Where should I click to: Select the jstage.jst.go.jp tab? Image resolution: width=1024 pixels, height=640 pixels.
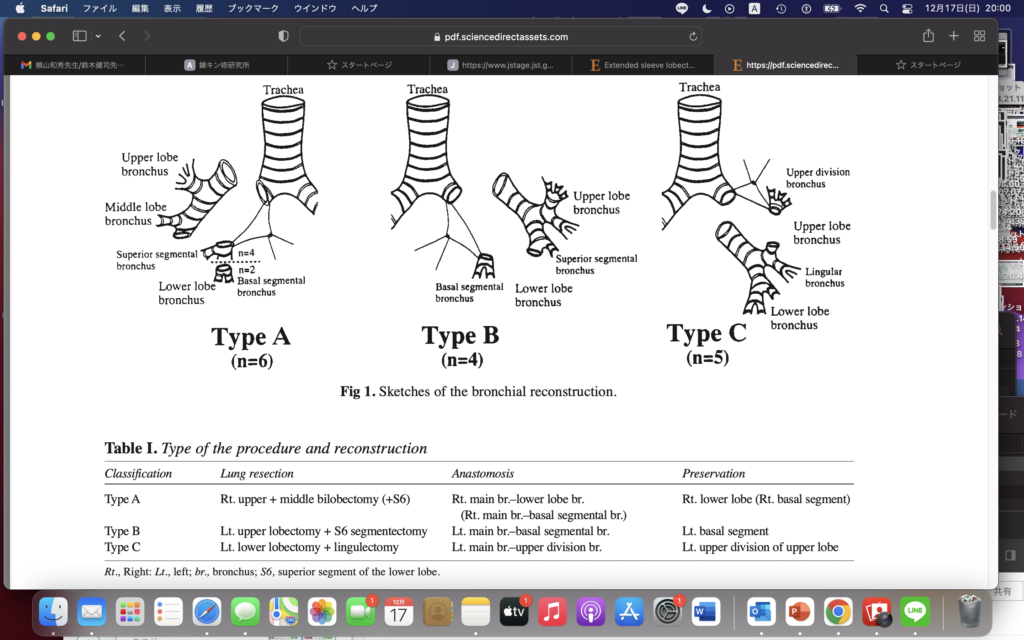(x=505, y=65)
